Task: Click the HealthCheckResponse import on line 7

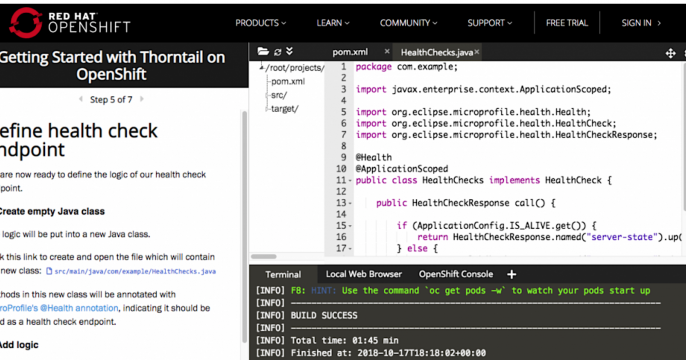Action: pos(506,135)
